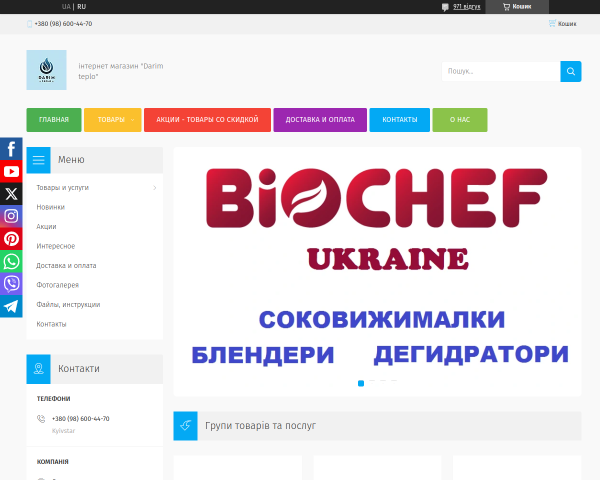Click the Контакти sidebar heading
This screenshot has height=480, width=600.
click(x=79, y=369)
